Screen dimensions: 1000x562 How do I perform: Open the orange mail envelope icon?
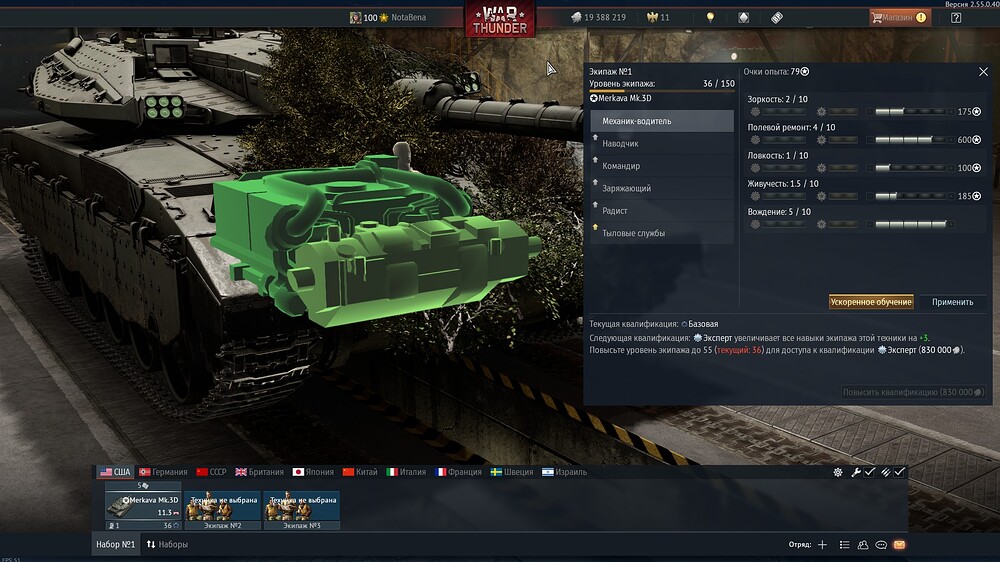(899, 544)
